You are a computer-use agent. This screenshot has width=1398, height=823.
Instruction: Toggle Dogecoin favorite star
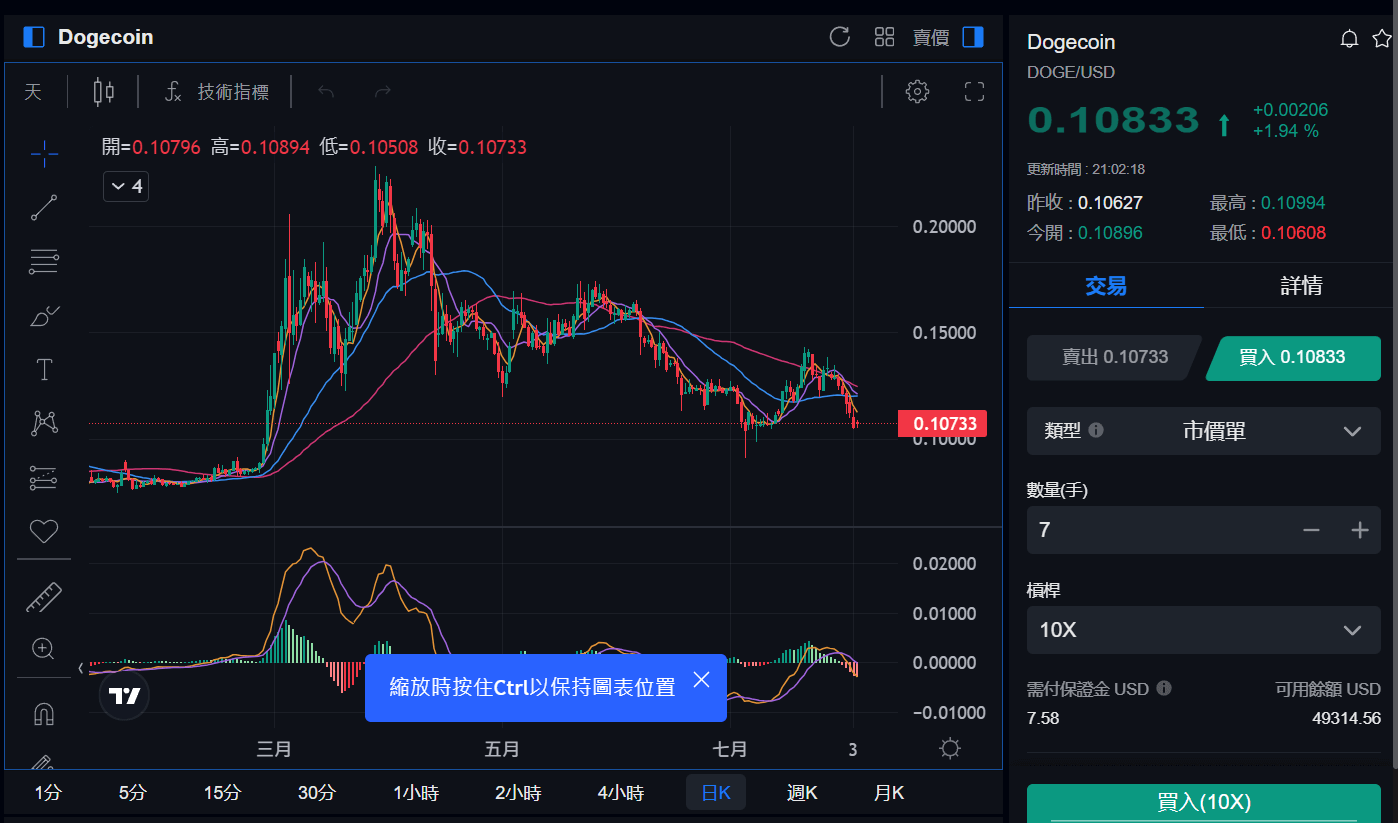(1381, 39)
